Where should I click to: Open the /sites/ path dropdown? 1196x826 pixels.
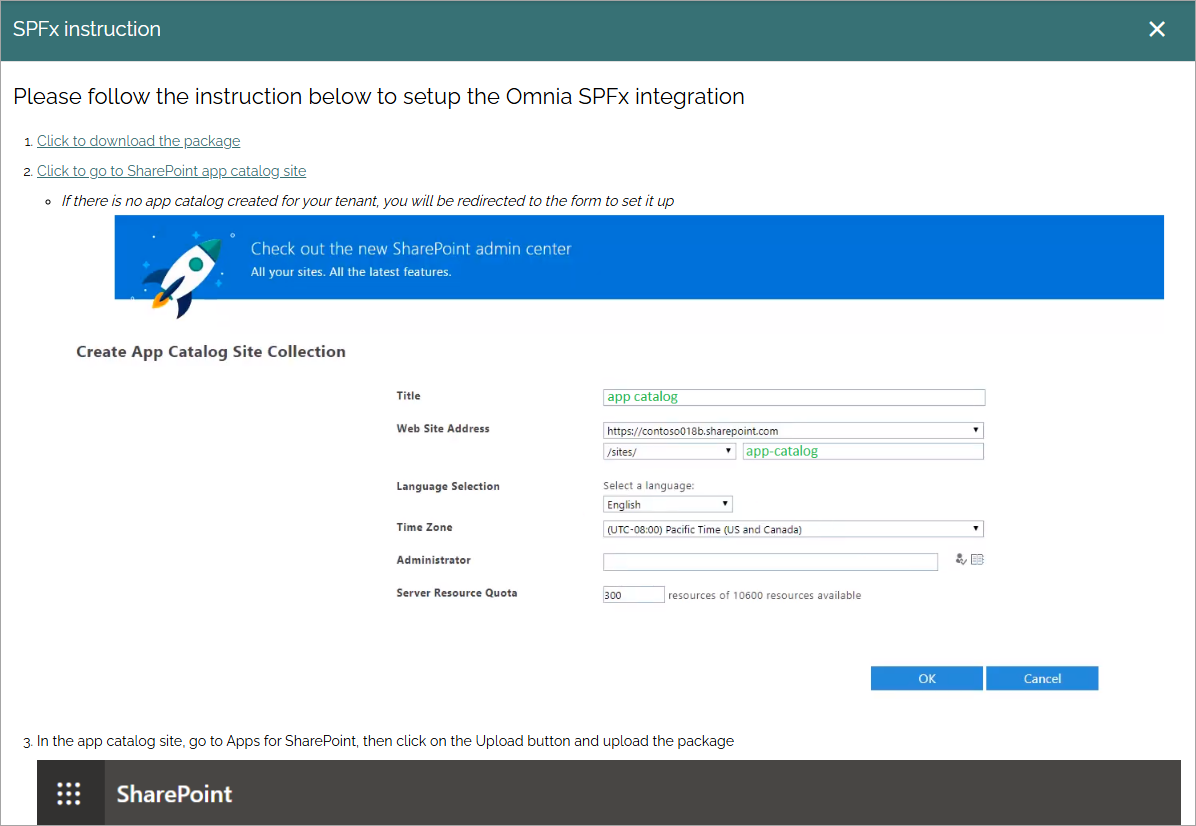[669, 452]
